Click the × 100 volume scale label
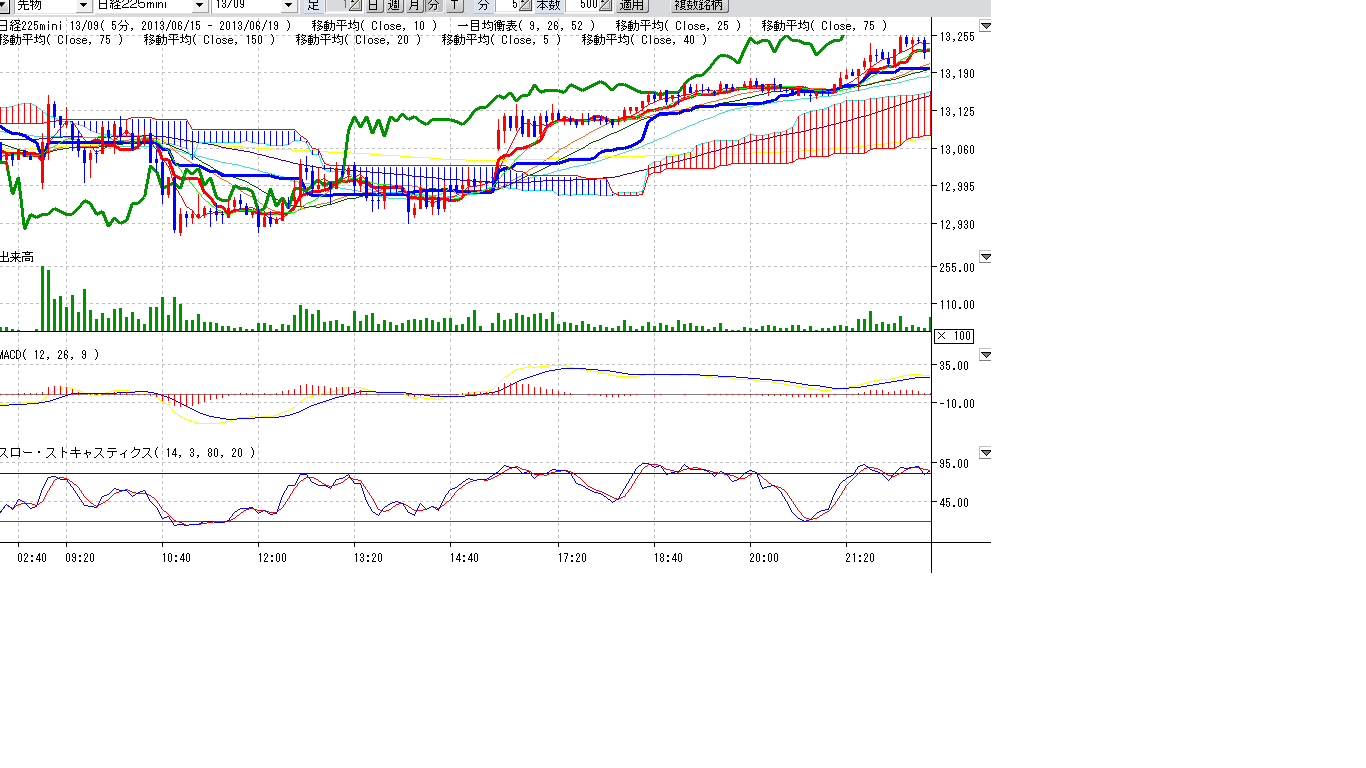1366x768 pixels. coord(953,336)
